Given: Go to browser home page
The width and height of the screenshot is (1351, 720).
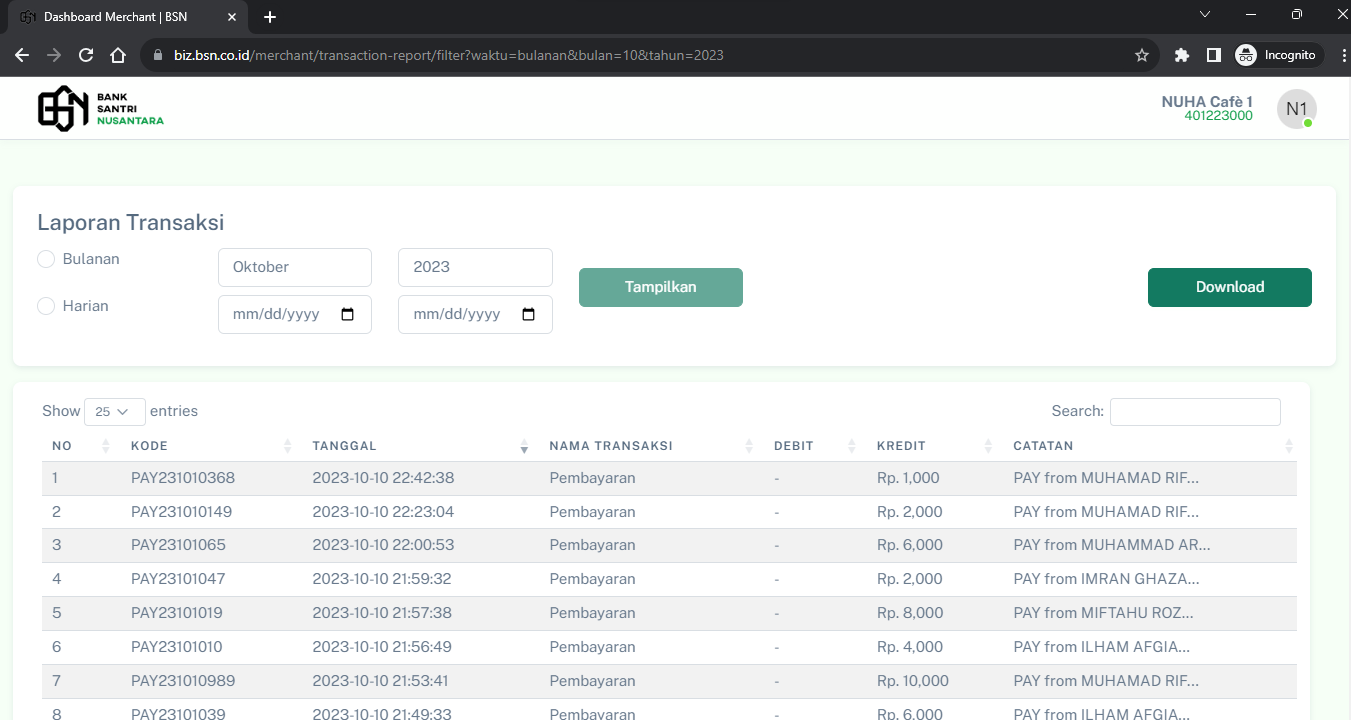Looking at the screenshot, I should click(118, 55).
